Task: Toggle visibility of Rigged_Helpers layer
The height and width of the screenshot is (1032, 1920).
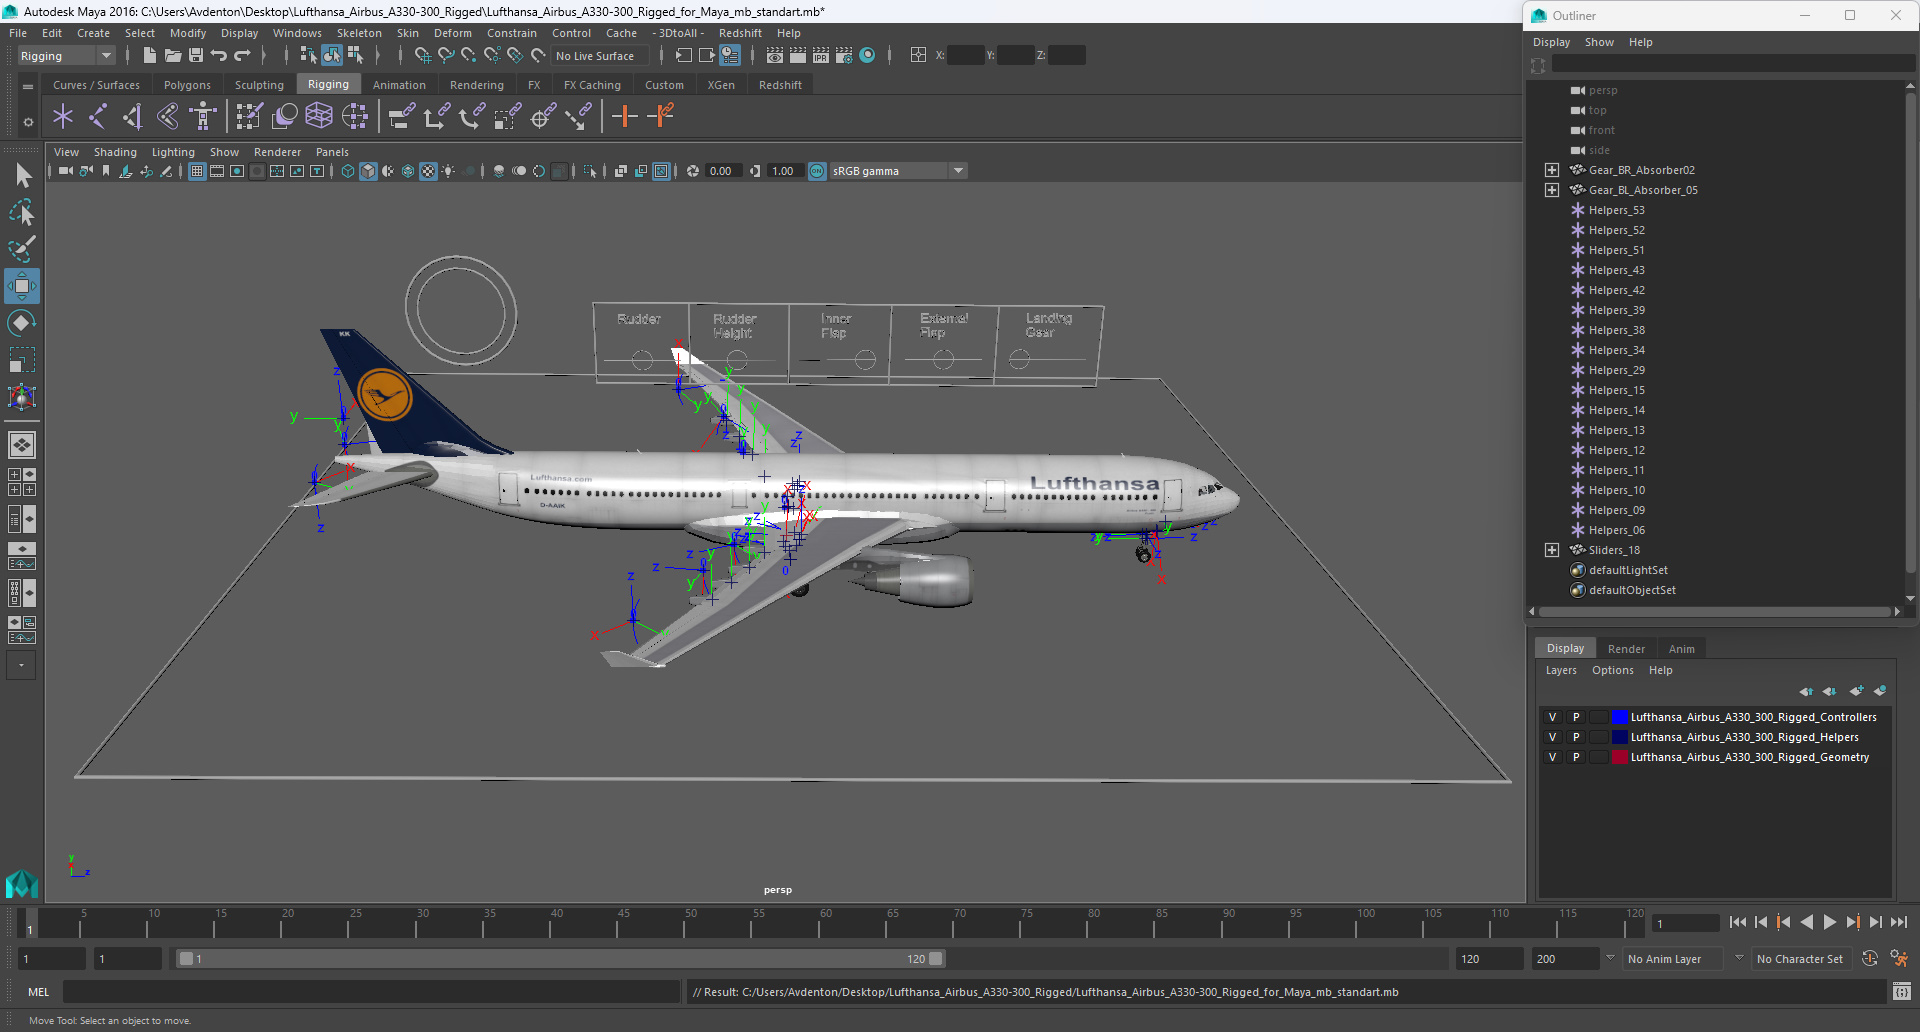Action: tap(1553, 737)
